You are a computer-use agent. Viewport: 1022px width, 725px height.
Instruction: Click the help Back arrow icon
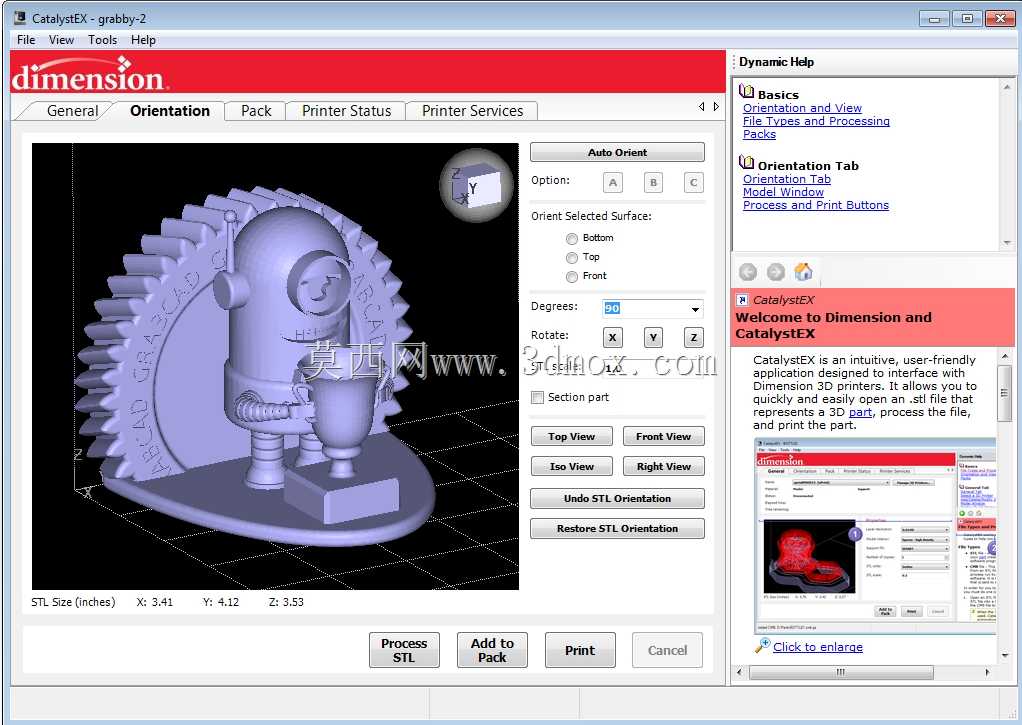click(748, 272)
